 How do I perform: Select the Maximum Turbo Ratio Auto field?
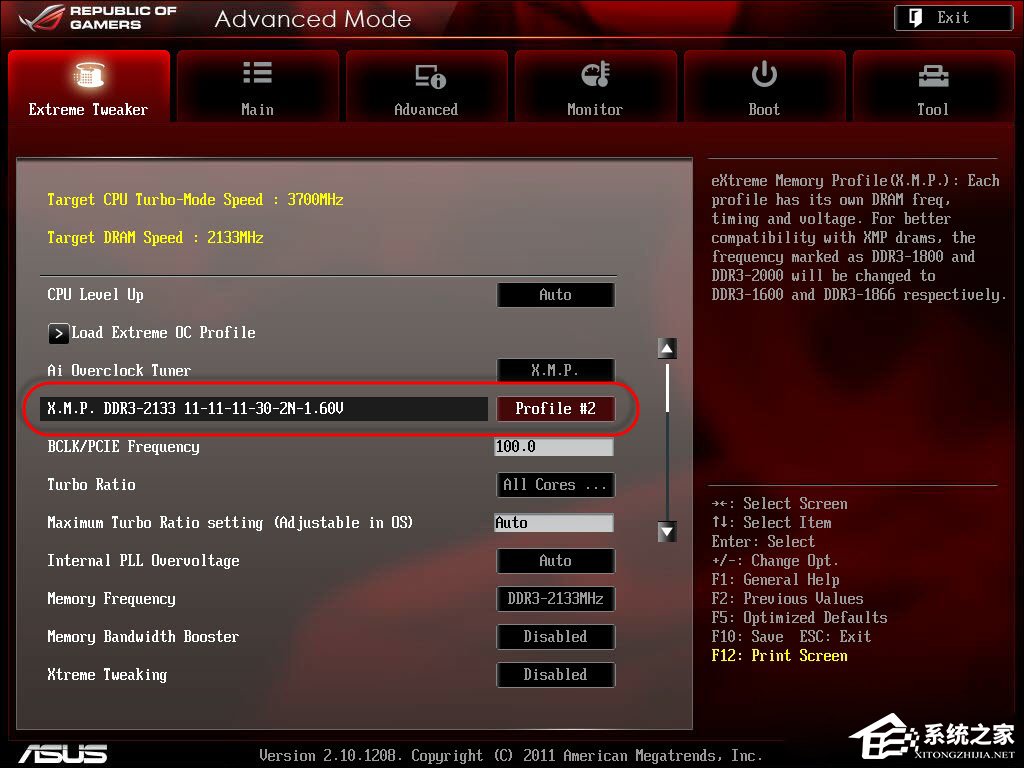pos(554,522)
